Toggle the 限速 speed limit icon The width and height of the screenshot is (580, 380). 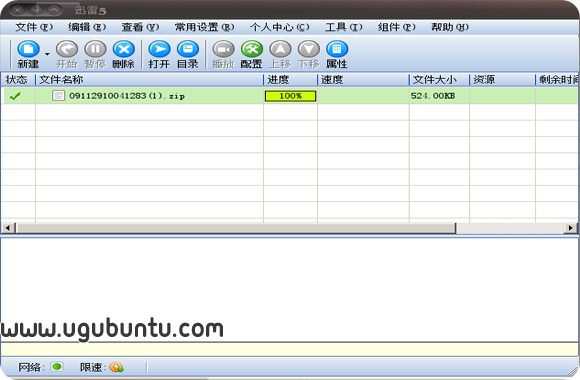(117, 367)
